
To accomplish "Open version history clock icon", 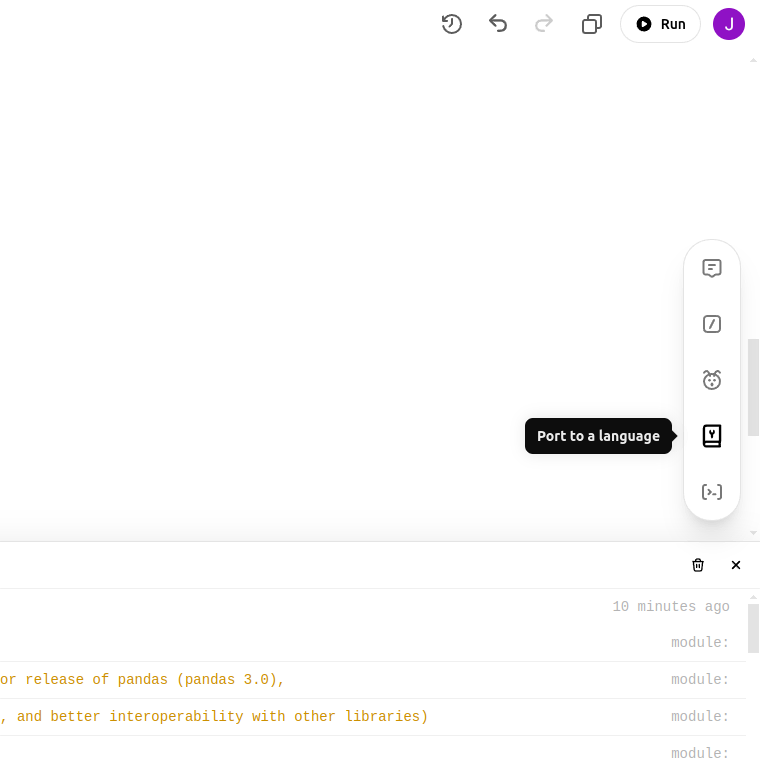I will click(451, 24).
